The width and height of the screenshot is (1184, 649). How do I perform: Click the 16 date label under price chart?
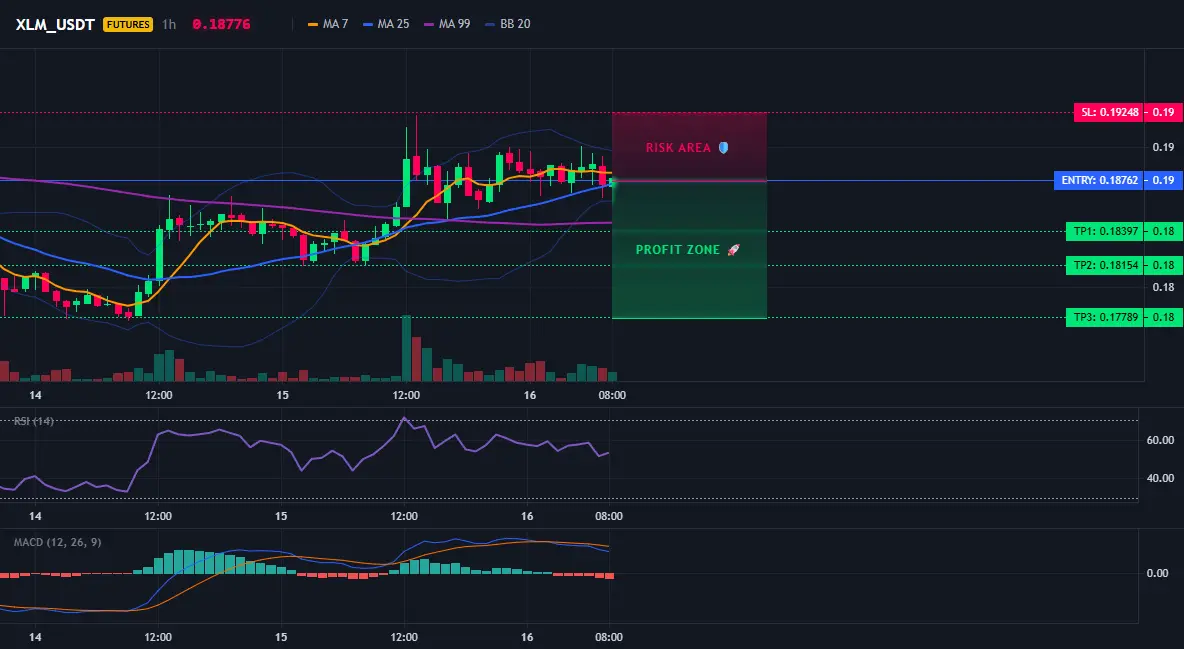click(529, 395)
